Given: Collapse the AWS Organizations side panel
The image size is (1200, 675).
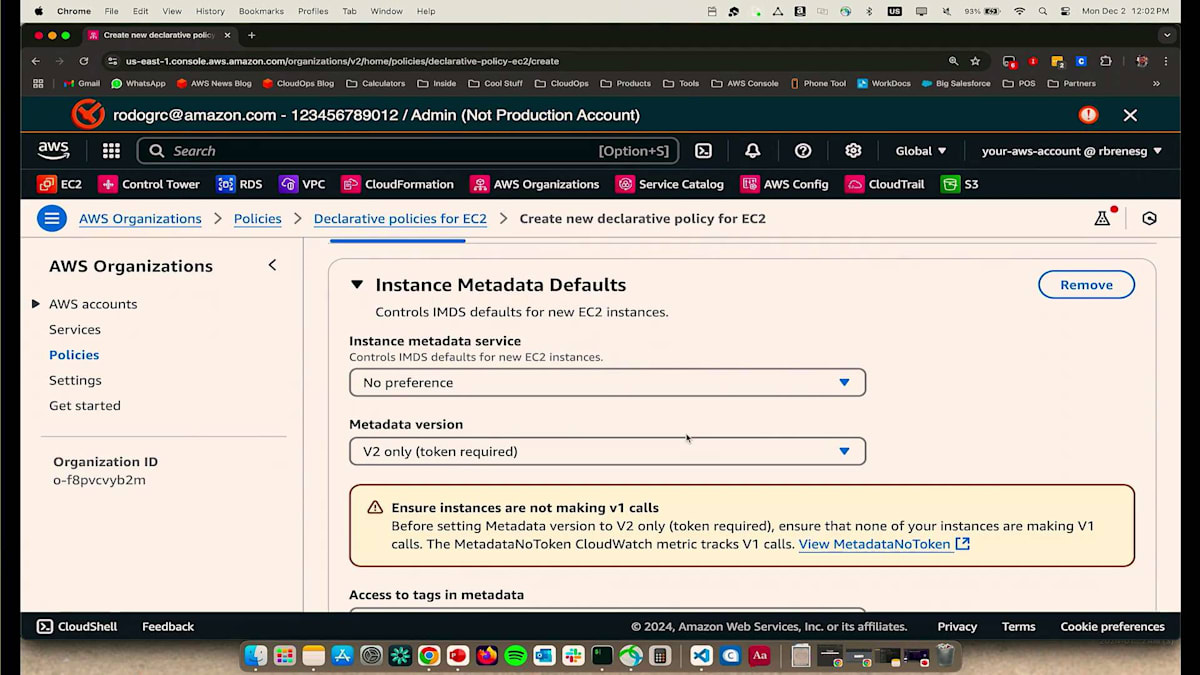Looking at the screenshot, I should click(x=272, y=265).
